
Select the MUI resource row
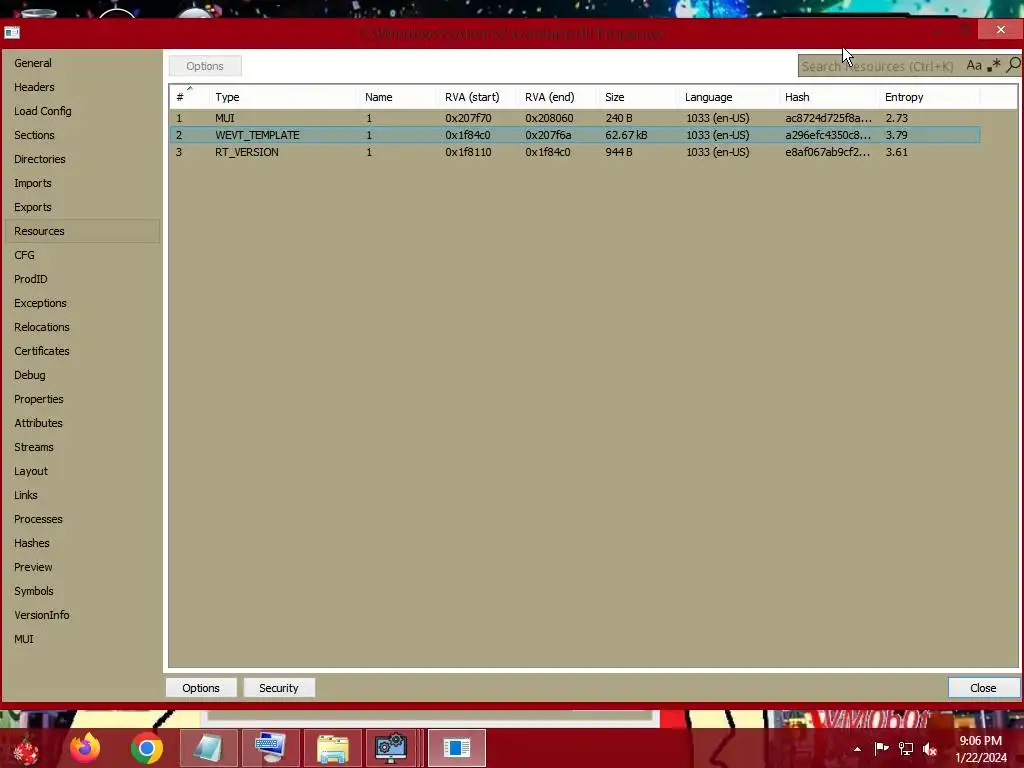pos(575,118)
